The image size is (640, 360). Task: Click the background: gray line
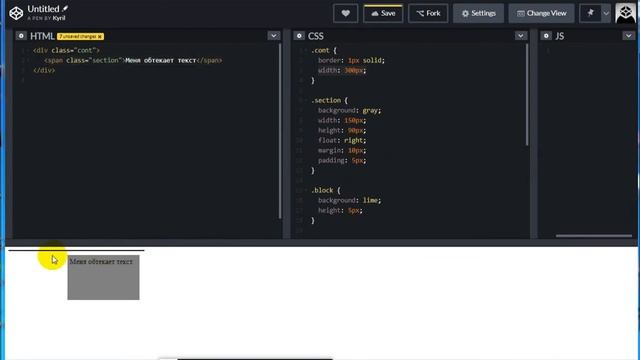pos(349,110)
